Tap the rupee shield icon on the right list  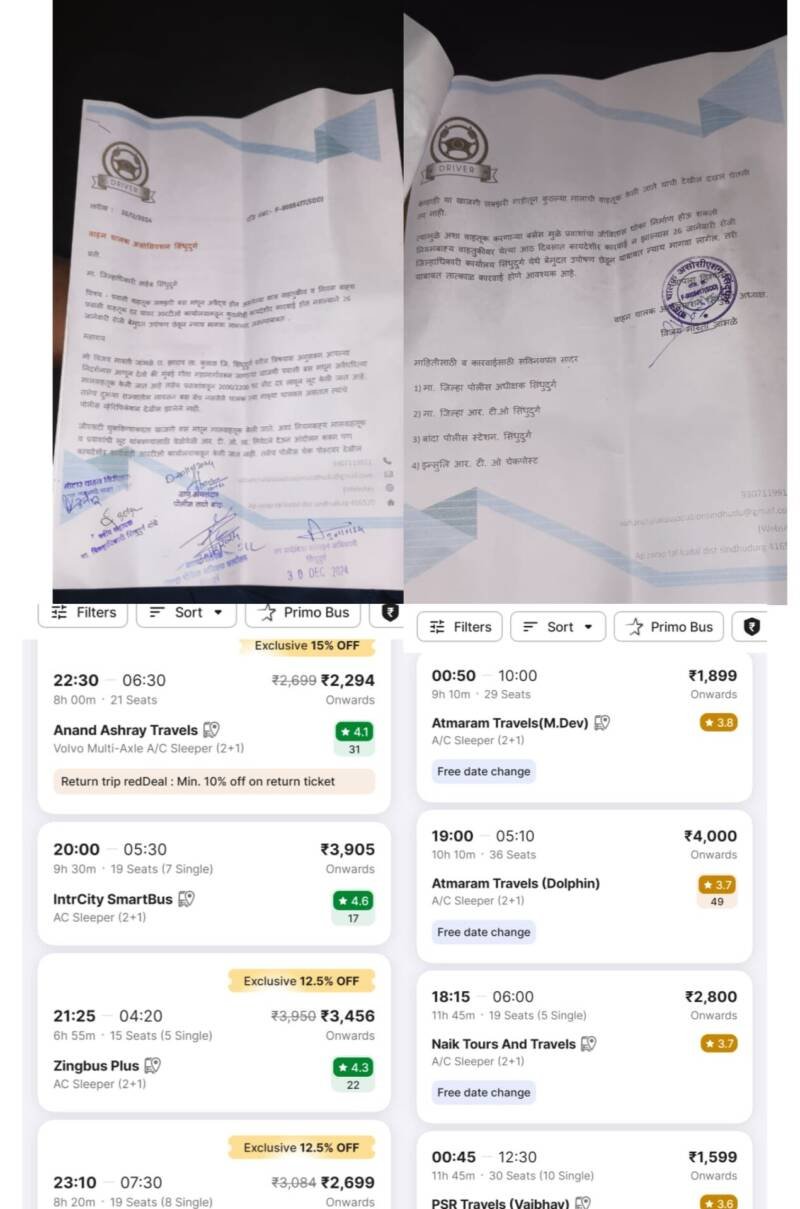pos(751,627)
